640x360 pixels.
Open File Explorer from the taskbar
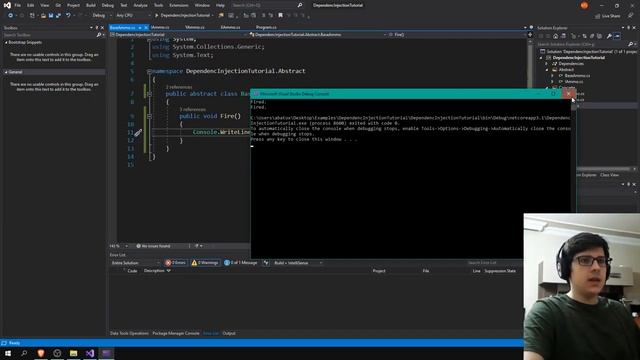click(x=73, y=353)
